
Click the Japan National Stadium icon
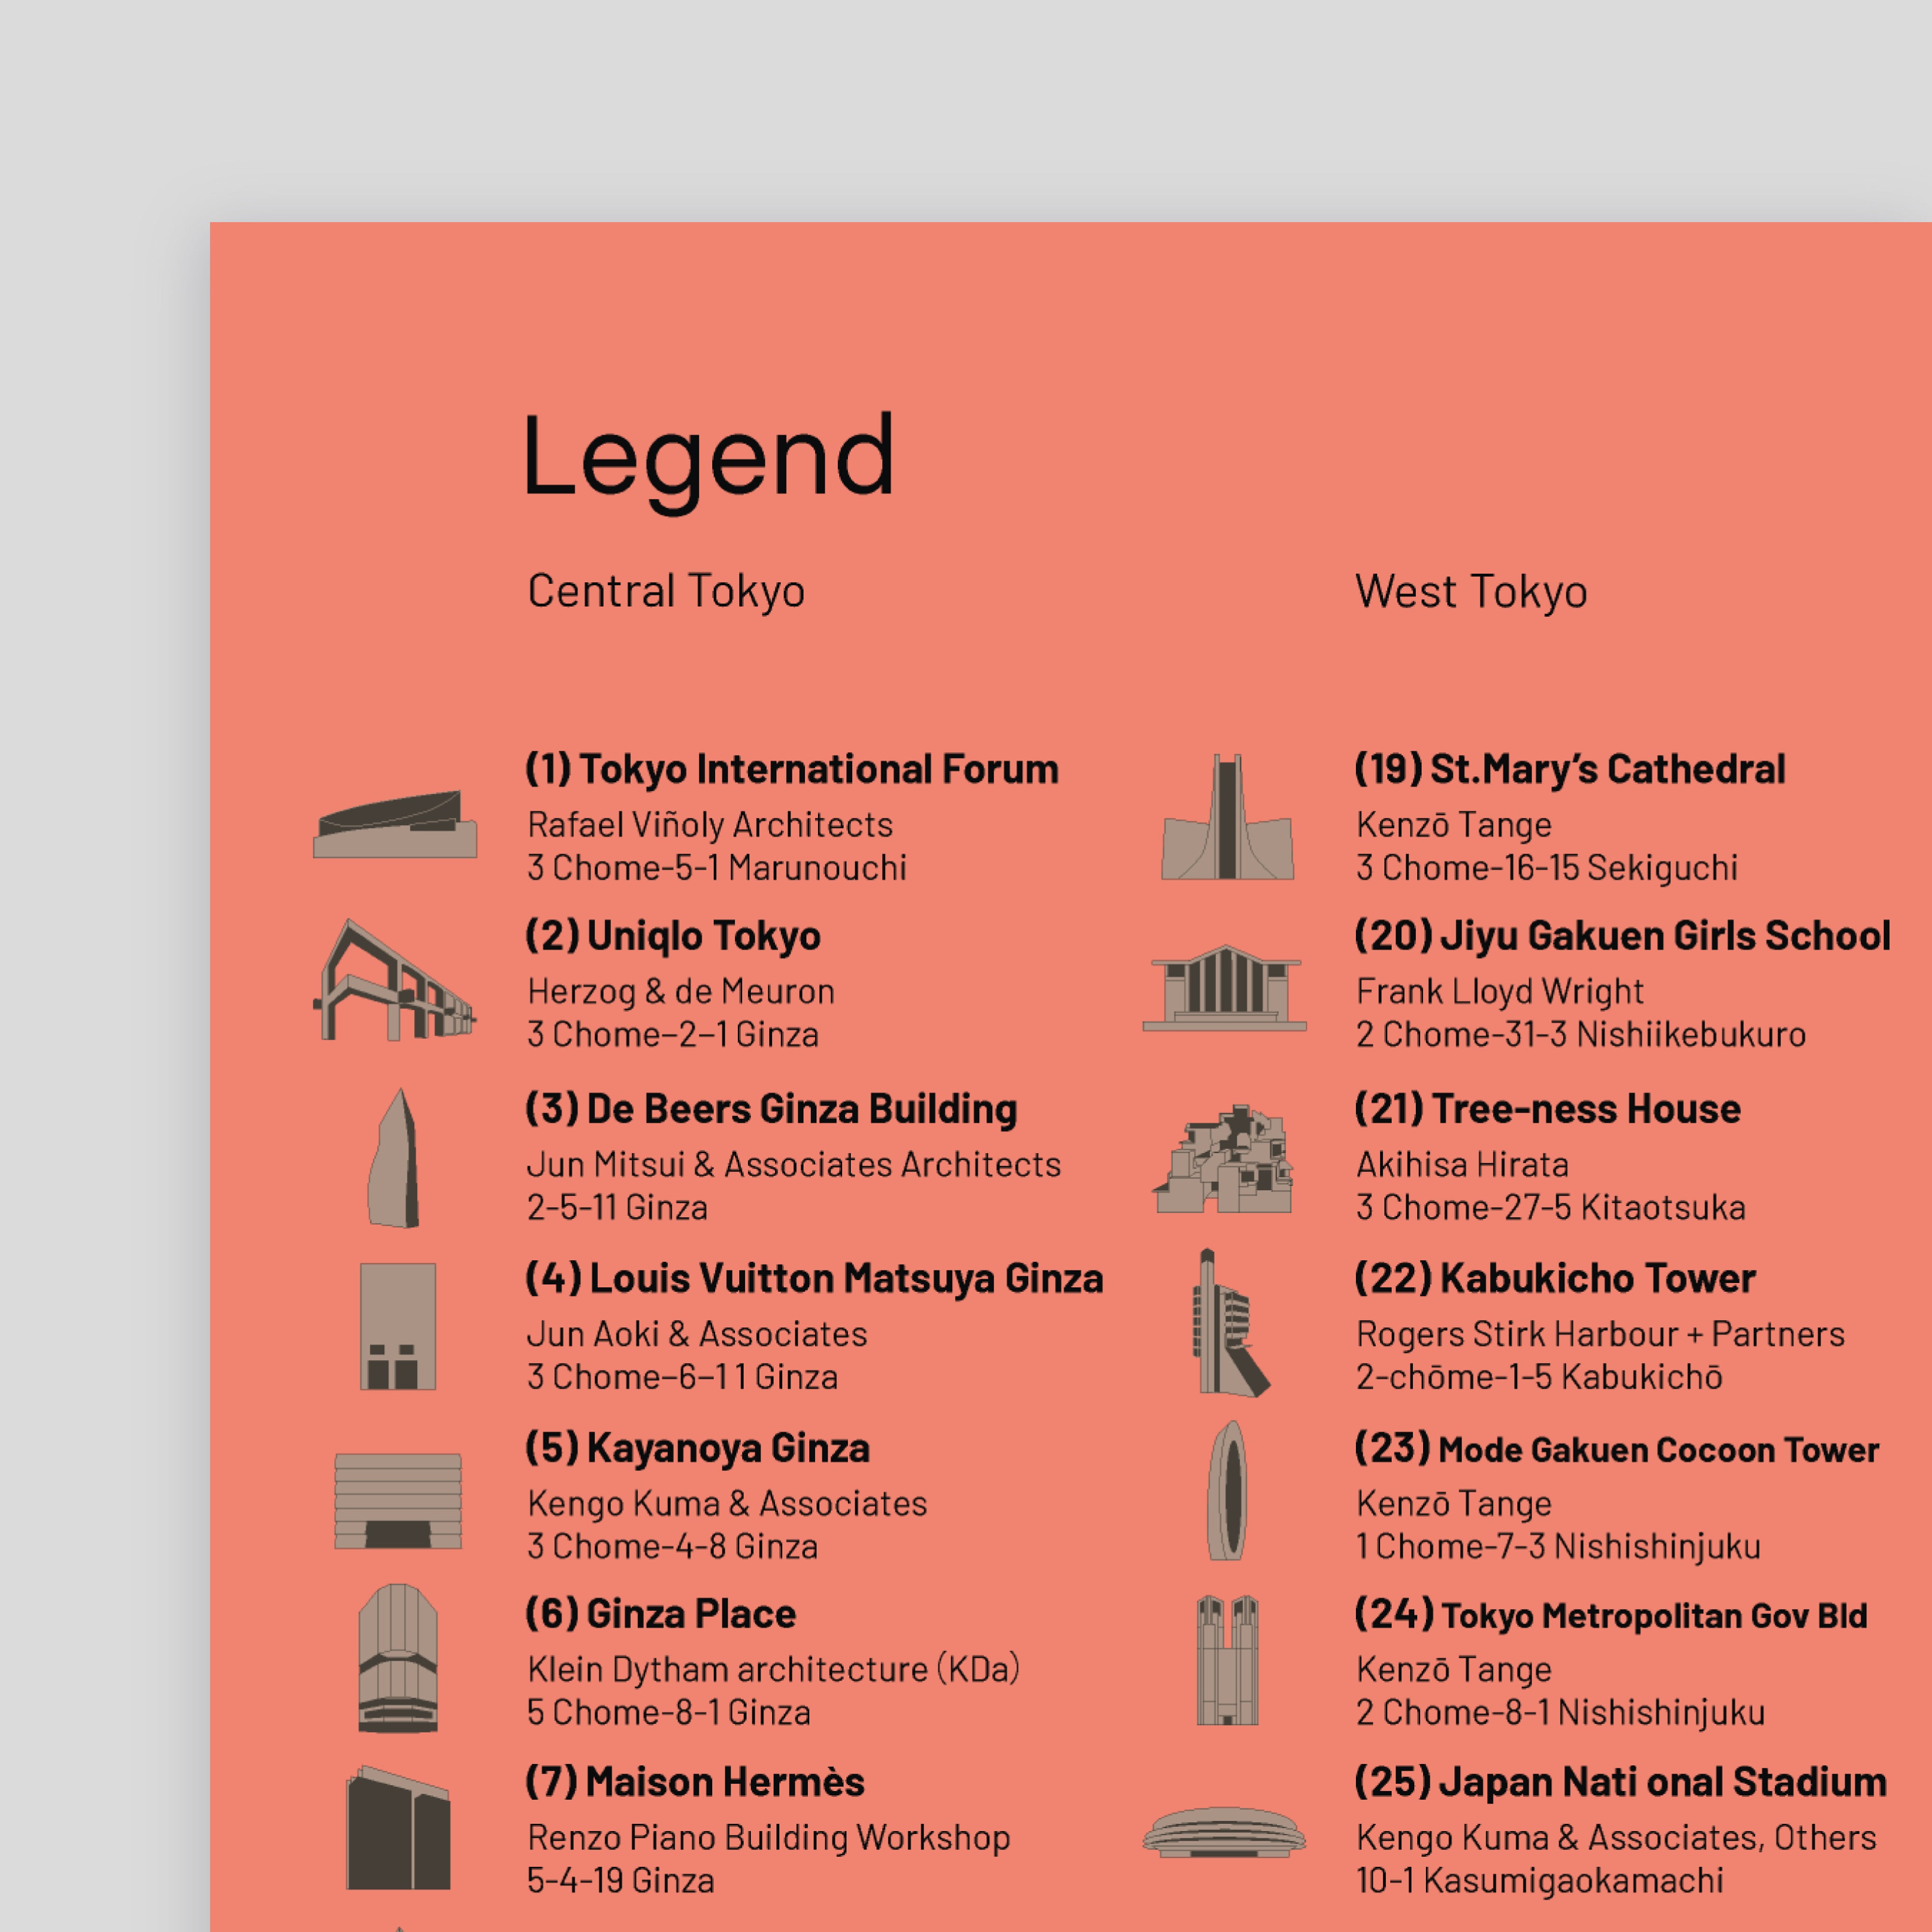click(x=1225, y=1832)
